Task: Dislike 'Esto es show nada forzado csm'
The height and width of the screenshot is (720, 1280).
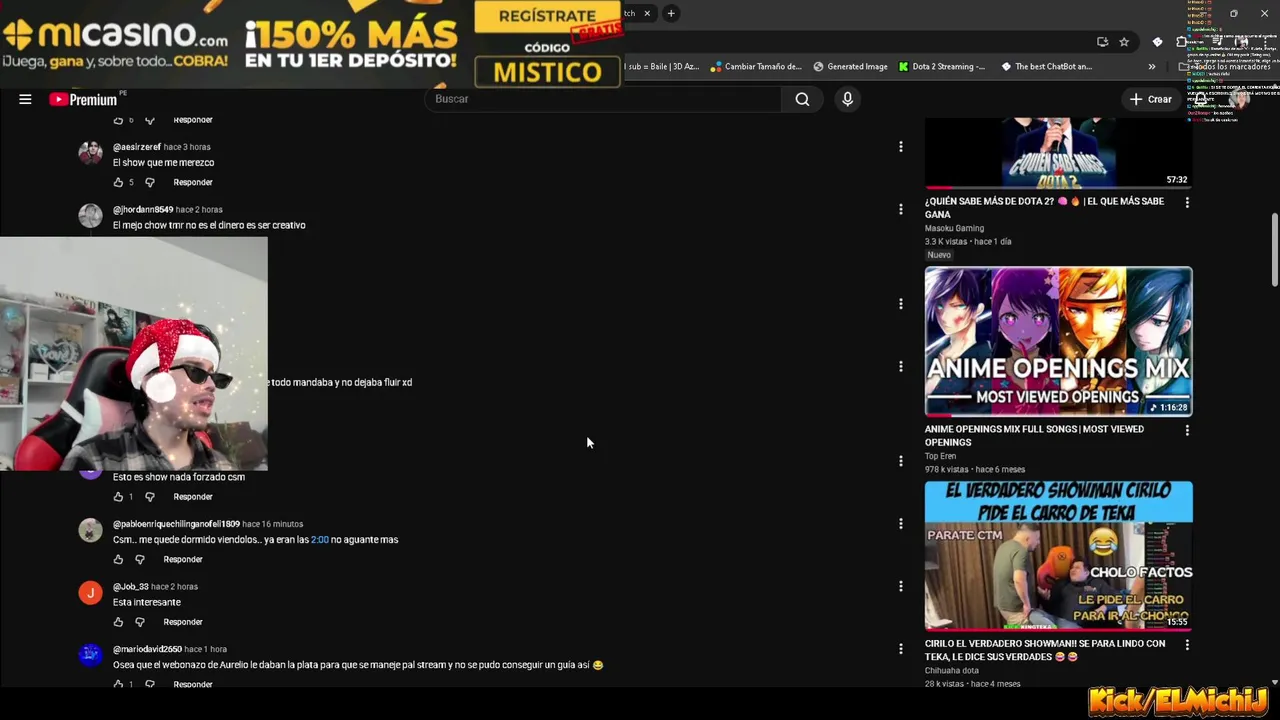Action: point(150,496)
